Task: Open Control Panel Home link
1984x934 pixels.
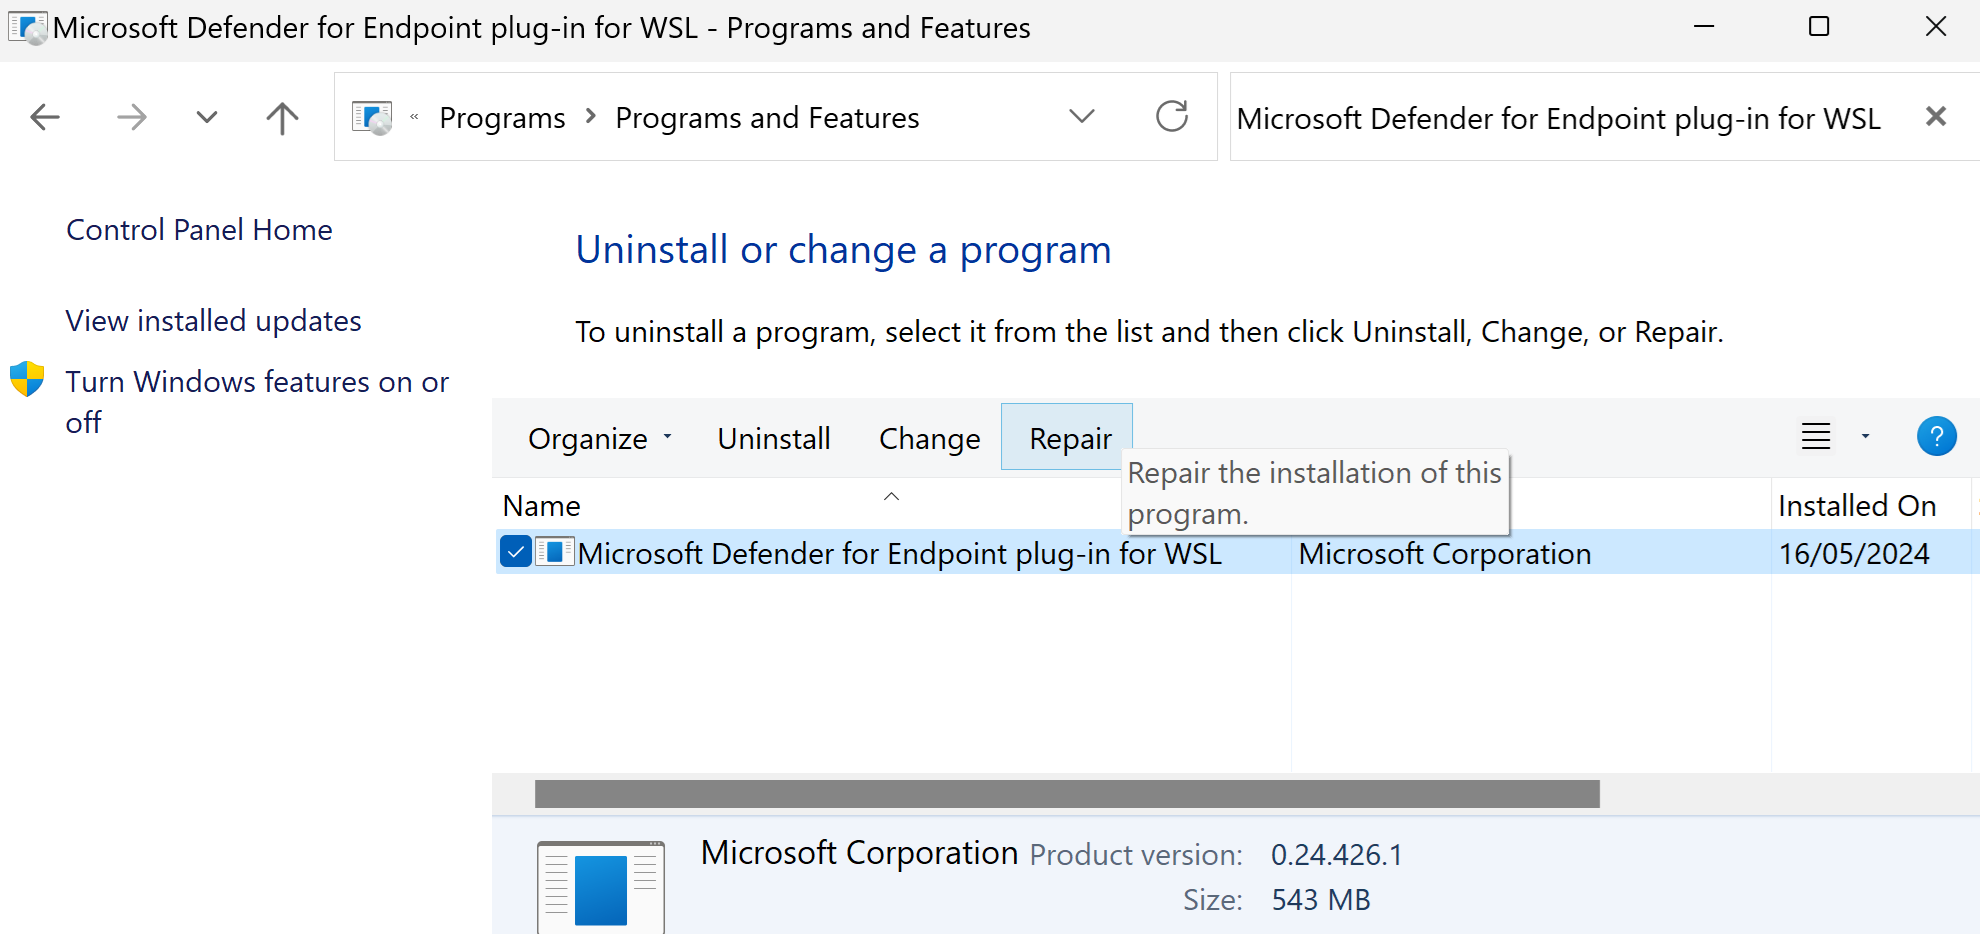Action: 199,230
